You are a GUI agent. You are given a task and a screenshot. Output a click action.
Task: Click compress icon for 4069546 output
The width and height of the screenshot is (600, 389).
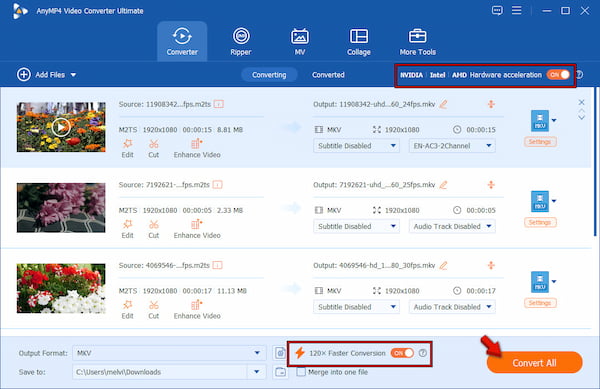[x=491, y=265]
